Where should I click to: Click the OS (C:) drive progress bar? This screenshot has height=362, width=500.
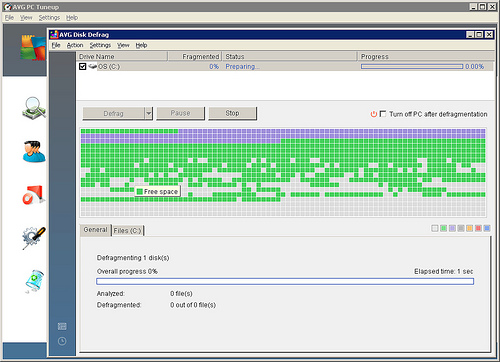tap(412, 67)
